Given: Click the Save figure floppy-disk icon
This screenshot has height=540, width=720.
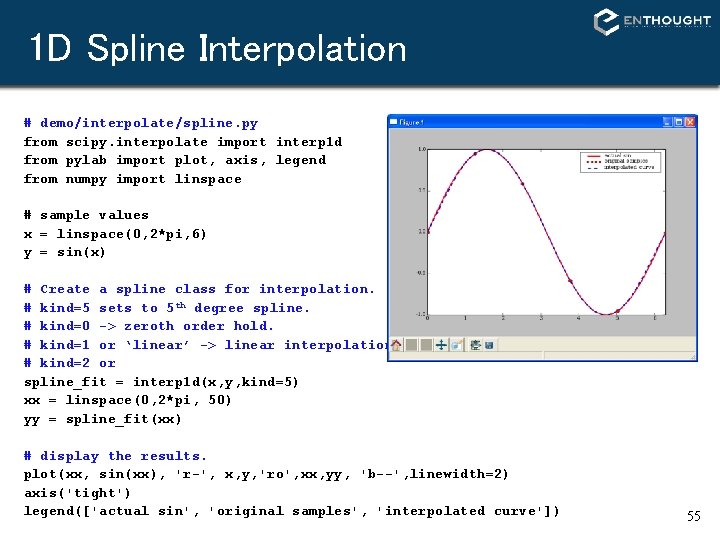Looking at the screenshot, I should pos(489,345).
